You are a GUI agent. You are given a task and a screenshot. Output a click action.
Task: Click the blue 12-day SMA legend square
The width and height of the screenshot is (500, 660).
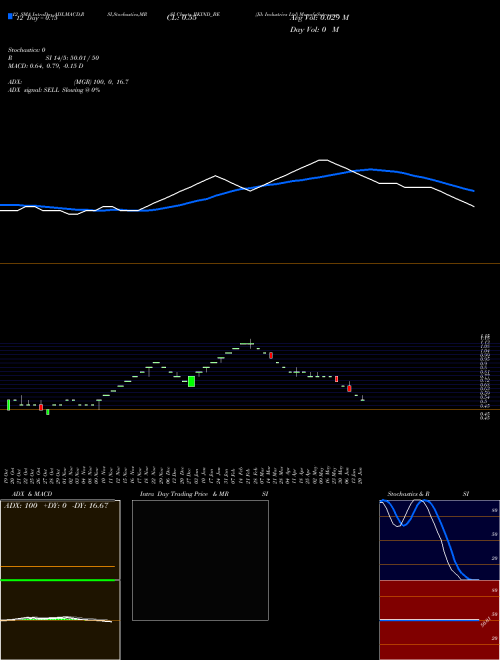tap(10, 16)
